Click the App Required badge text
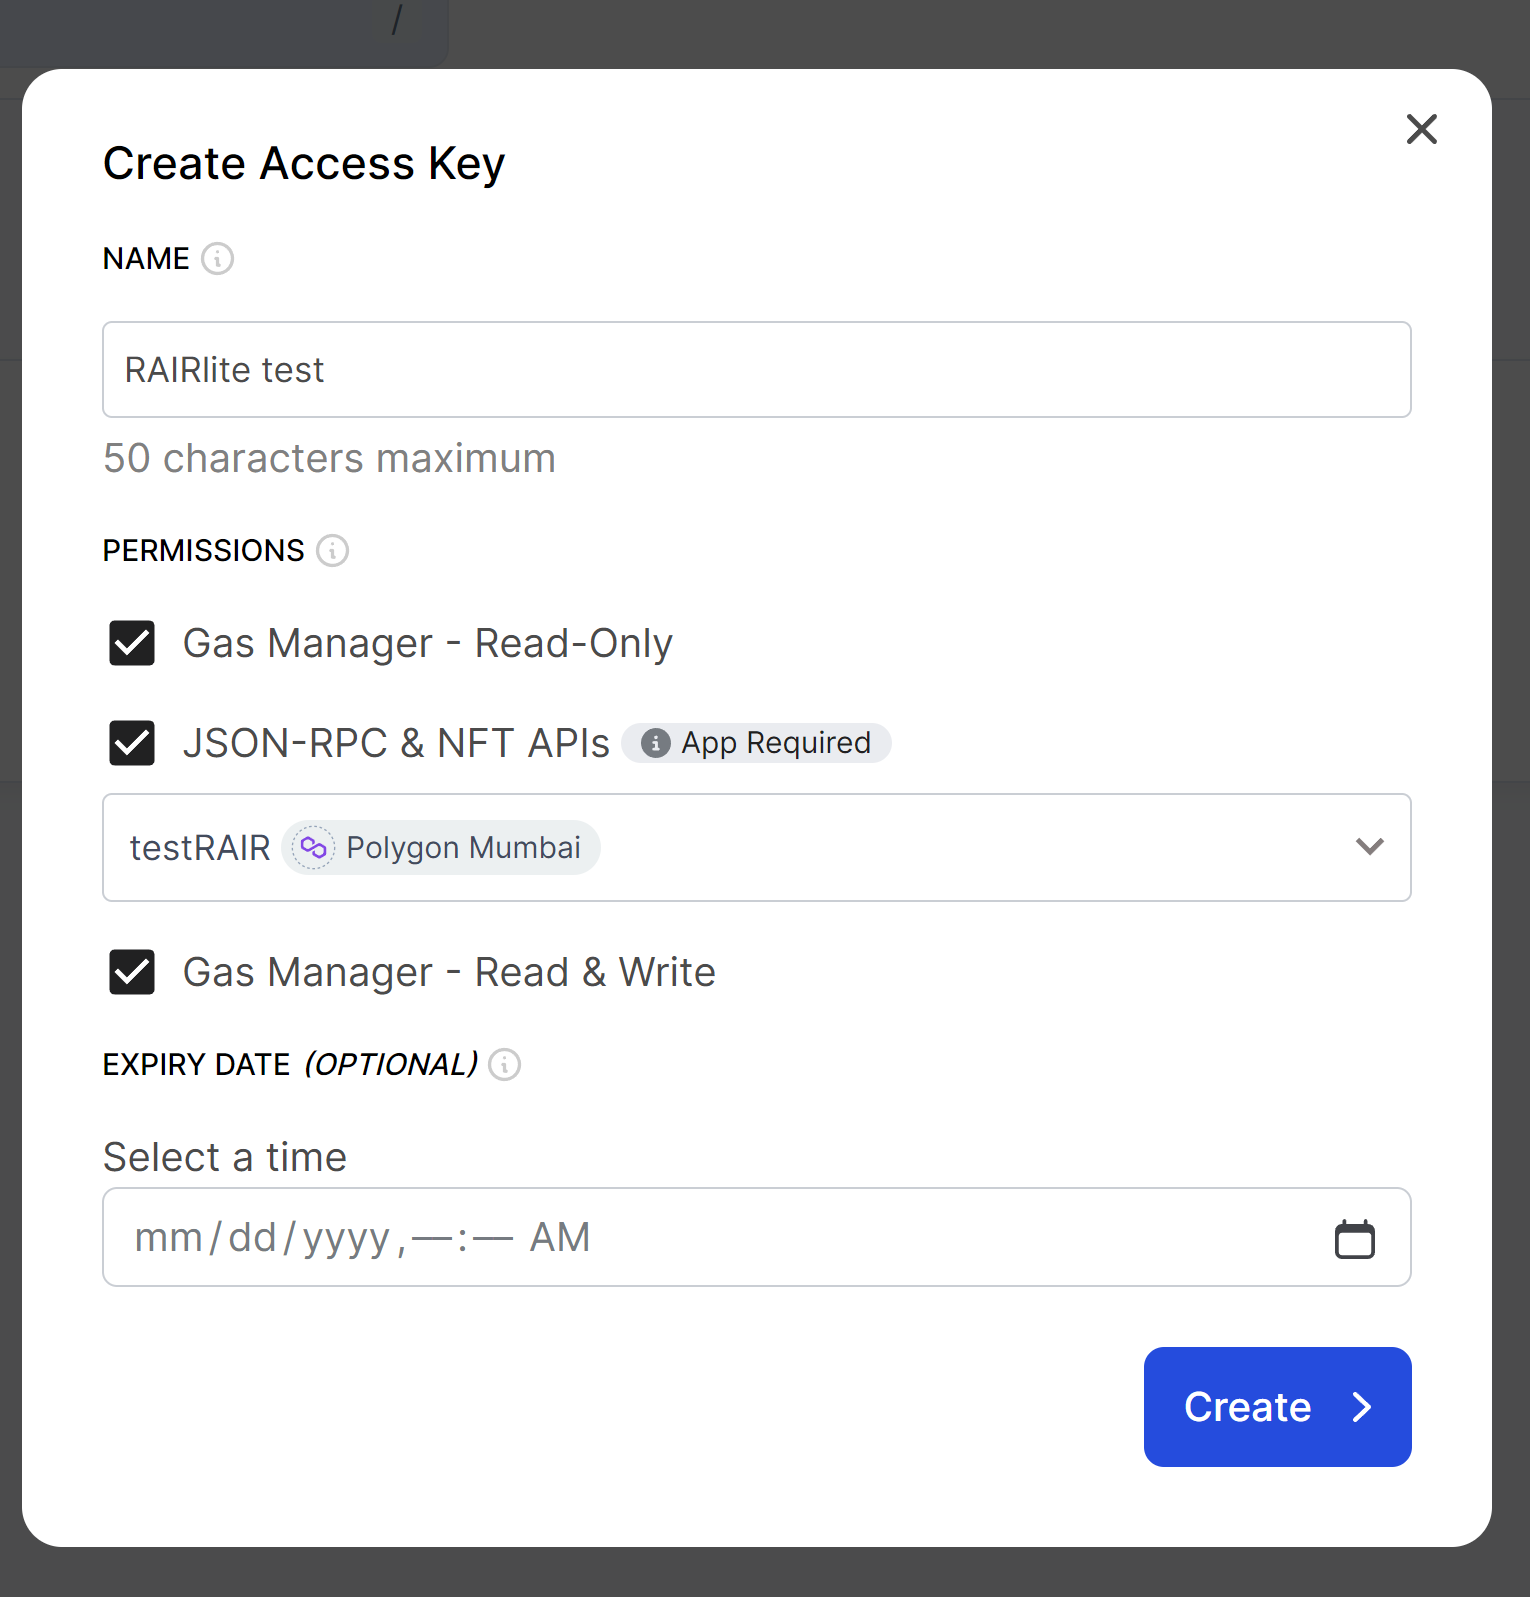 pyautogui.click(x=776, y=743)
